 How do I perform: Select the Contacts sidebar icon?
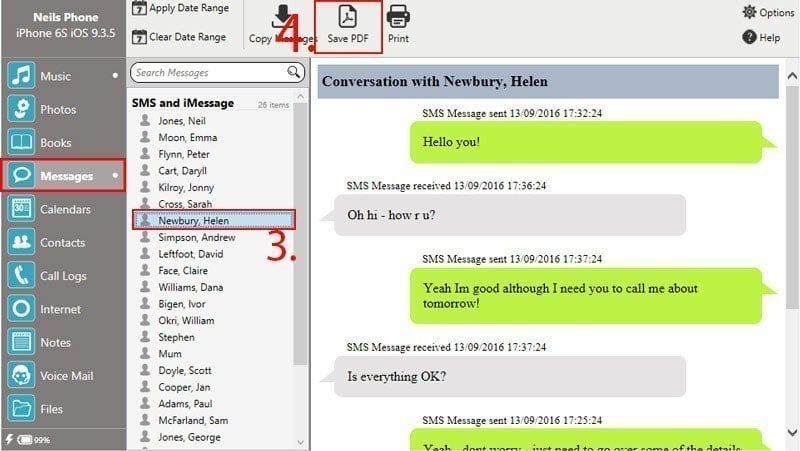click(22, 242)
